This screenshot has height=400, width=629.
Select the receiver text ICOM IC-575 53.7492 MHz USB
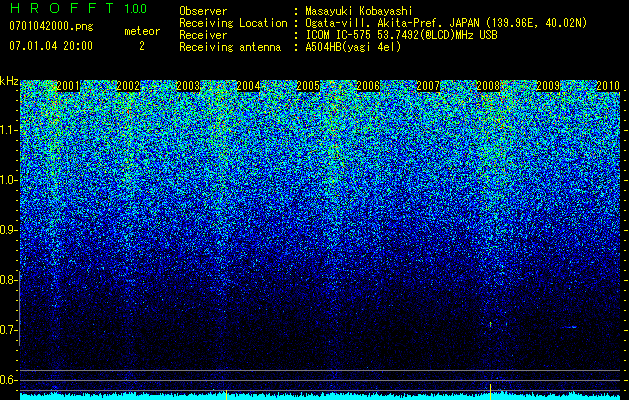[401, 35]
